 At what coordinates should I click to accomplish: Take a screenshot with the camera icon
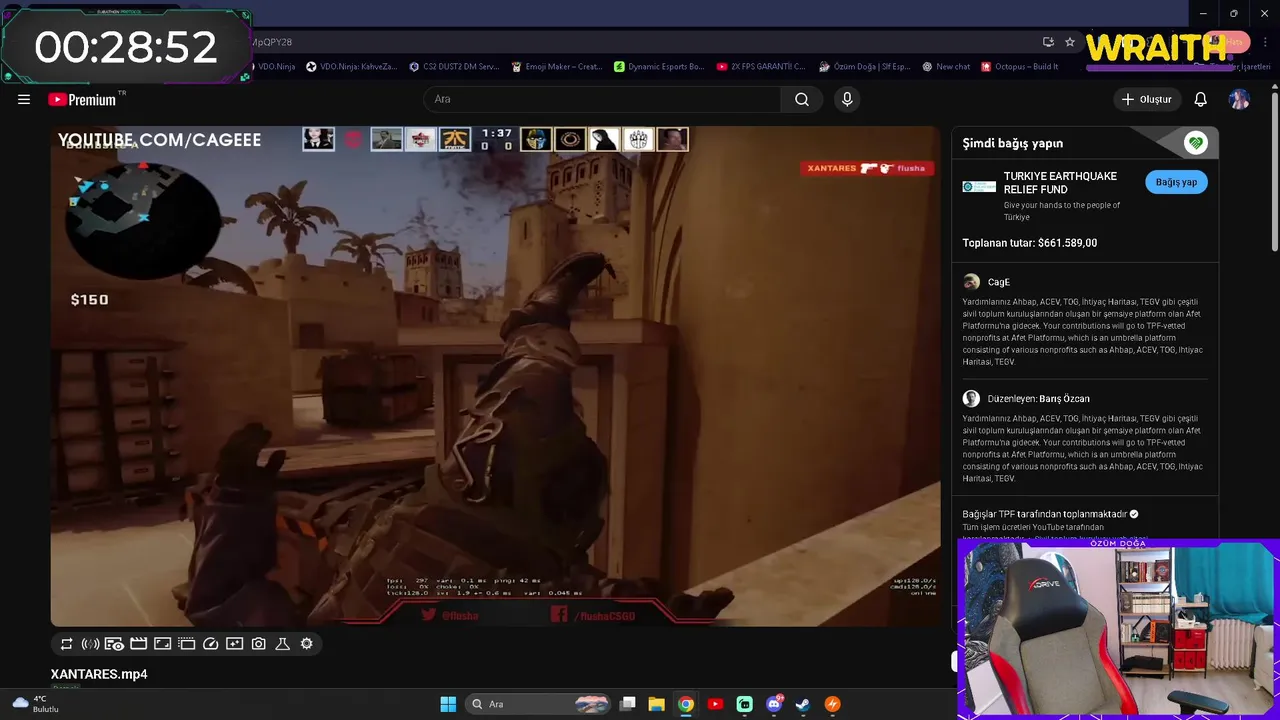tap(258, 644)
